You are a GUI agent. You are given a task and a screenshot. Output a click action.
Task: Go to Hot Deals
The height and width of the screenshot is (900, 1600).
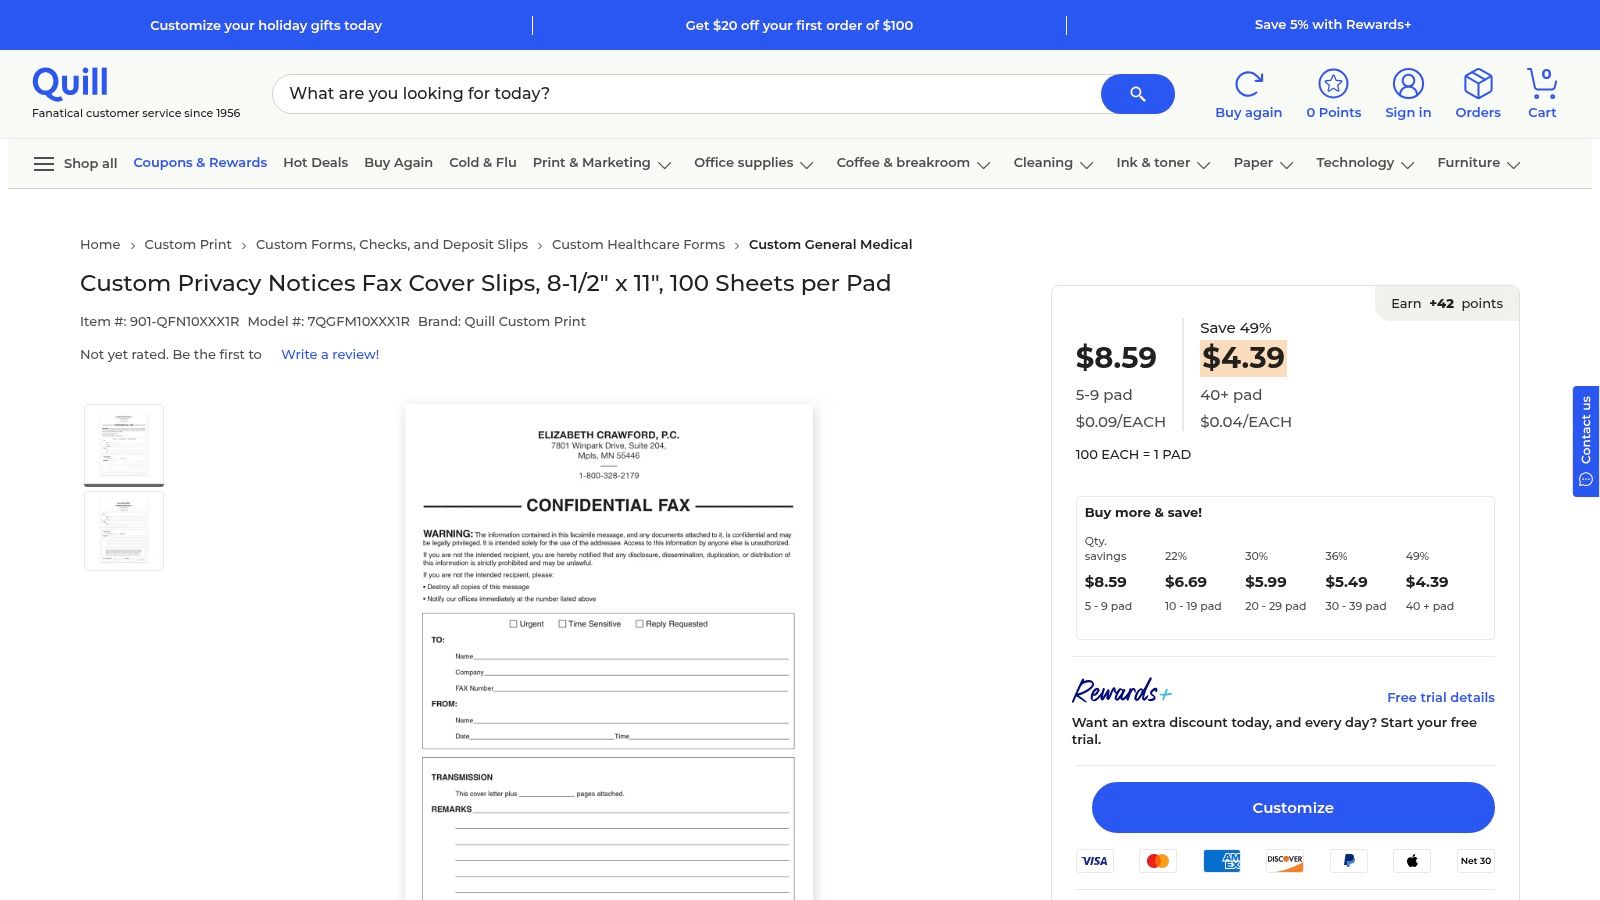315,163
